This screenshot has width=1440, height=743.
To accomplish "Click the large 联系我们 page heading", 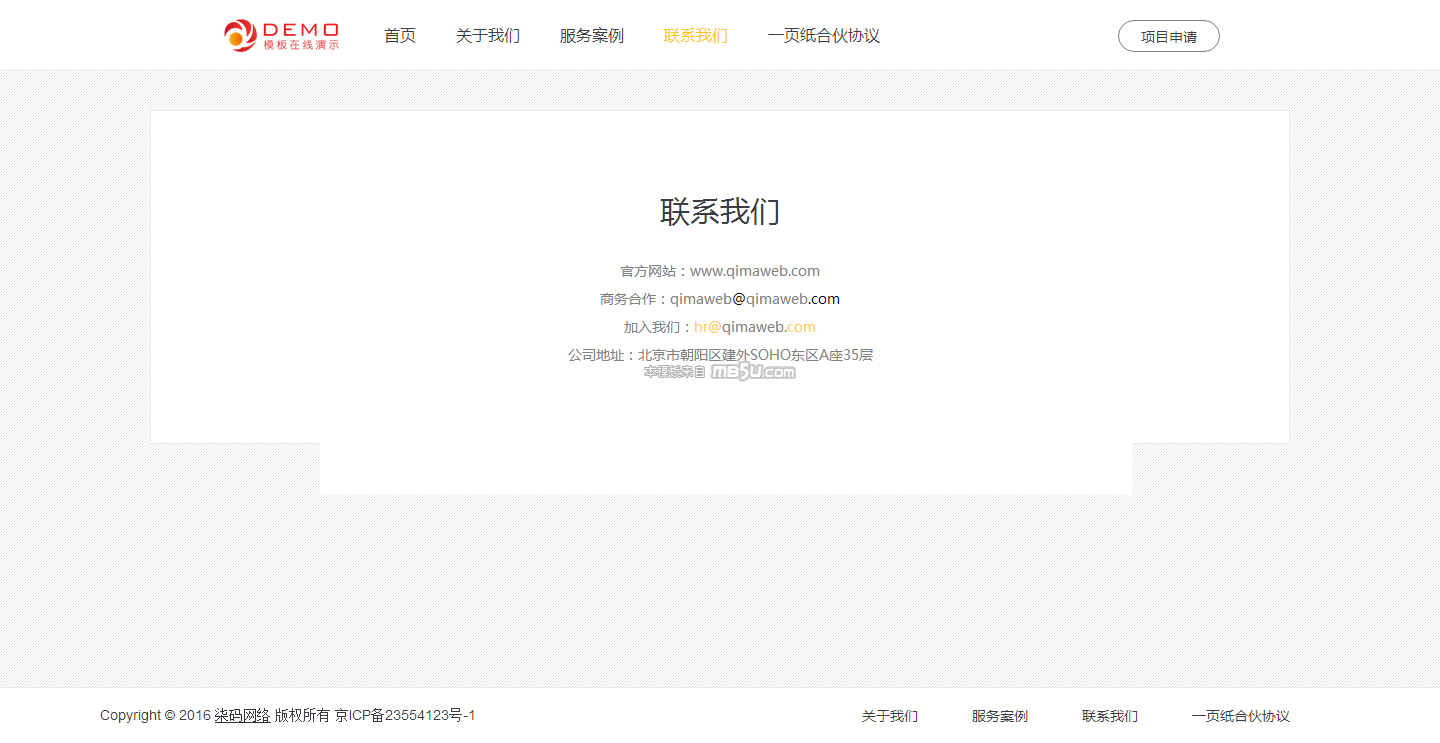I will pyautogui.click(x=720, y=212).
